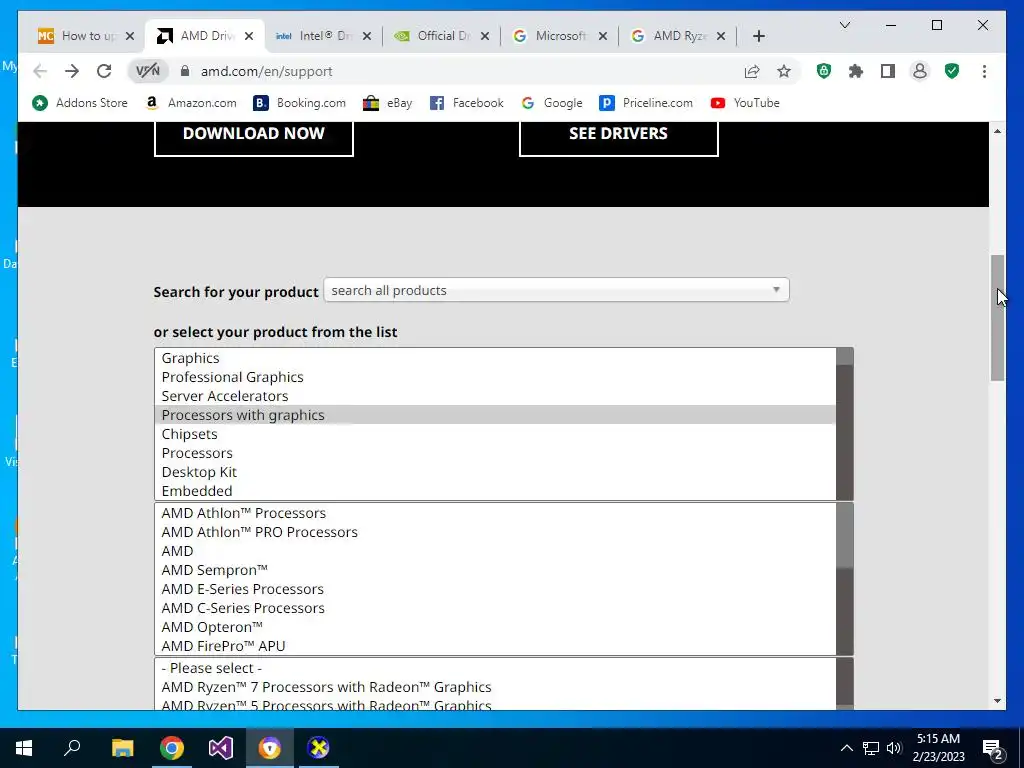Image resolution: width=1024 pixels, height=768 pixels.
Task: Select Embedded category
Action: [x=495, y=490]
